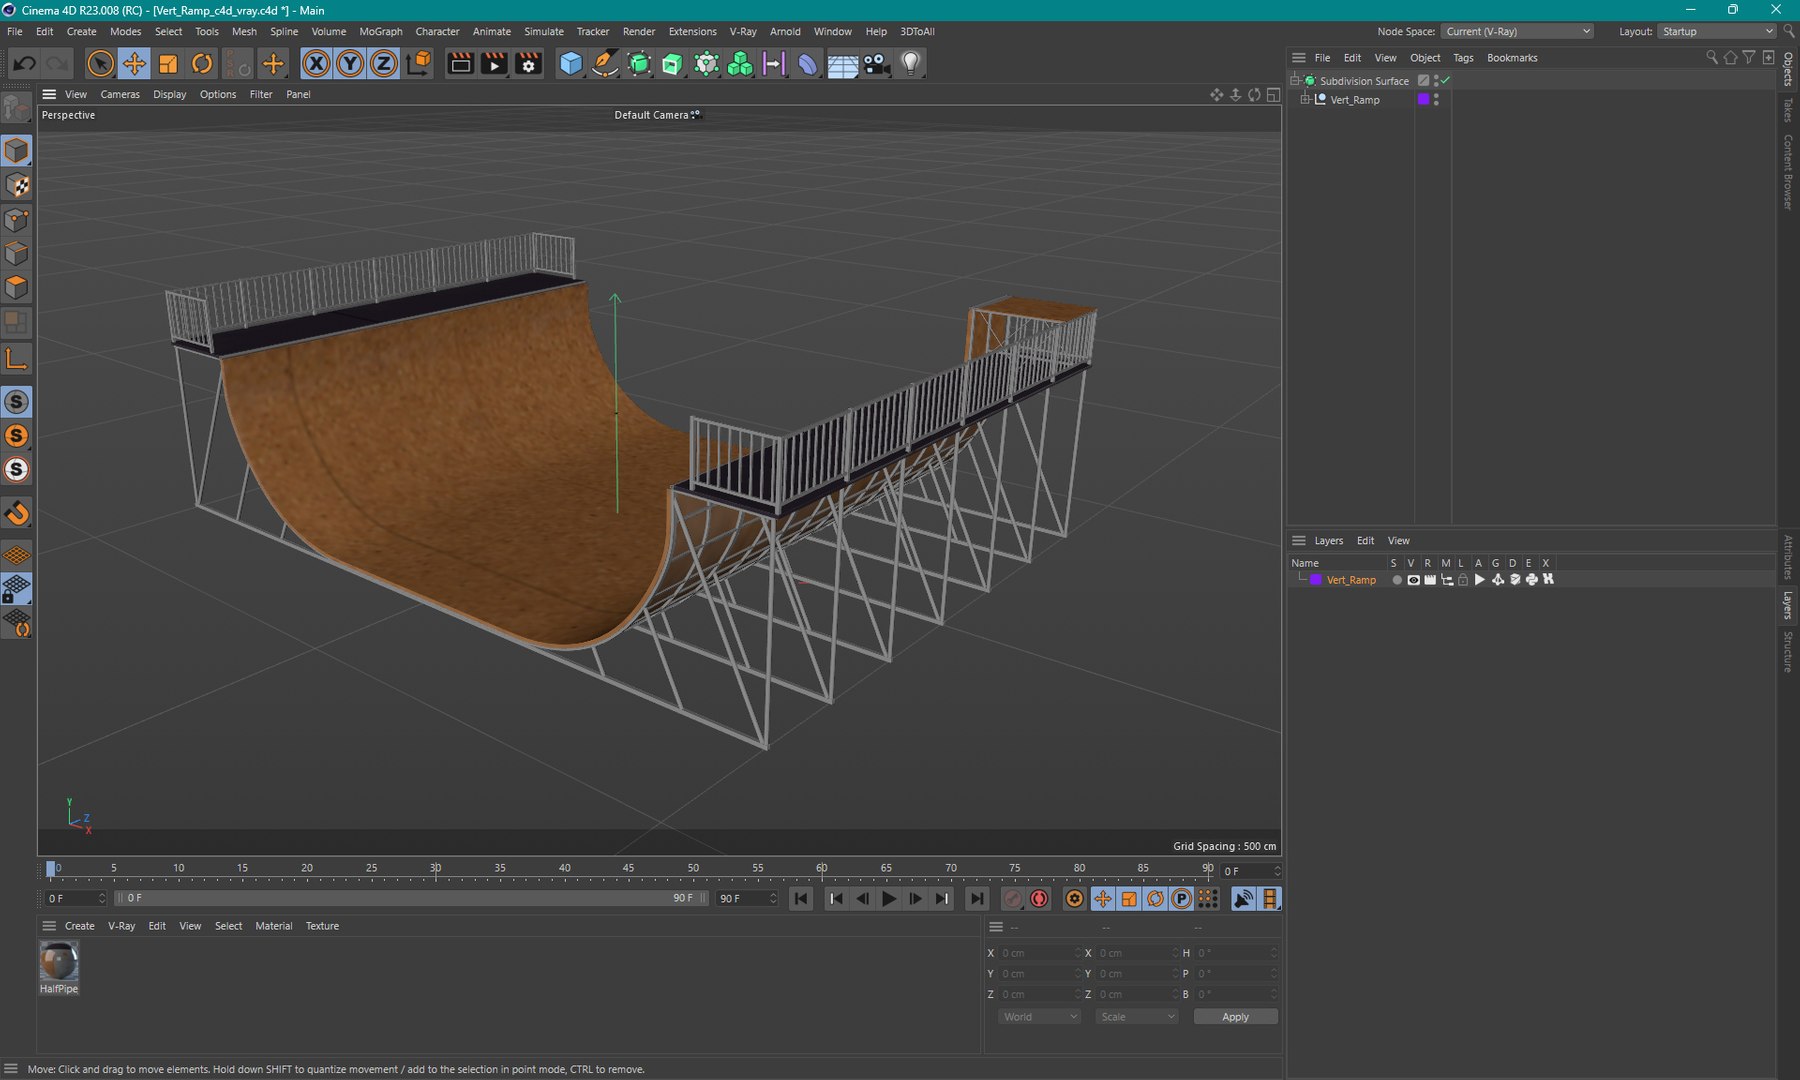1800x1080 pixels.
Task: Open the Simulate menu
Action: pos(544,32)
